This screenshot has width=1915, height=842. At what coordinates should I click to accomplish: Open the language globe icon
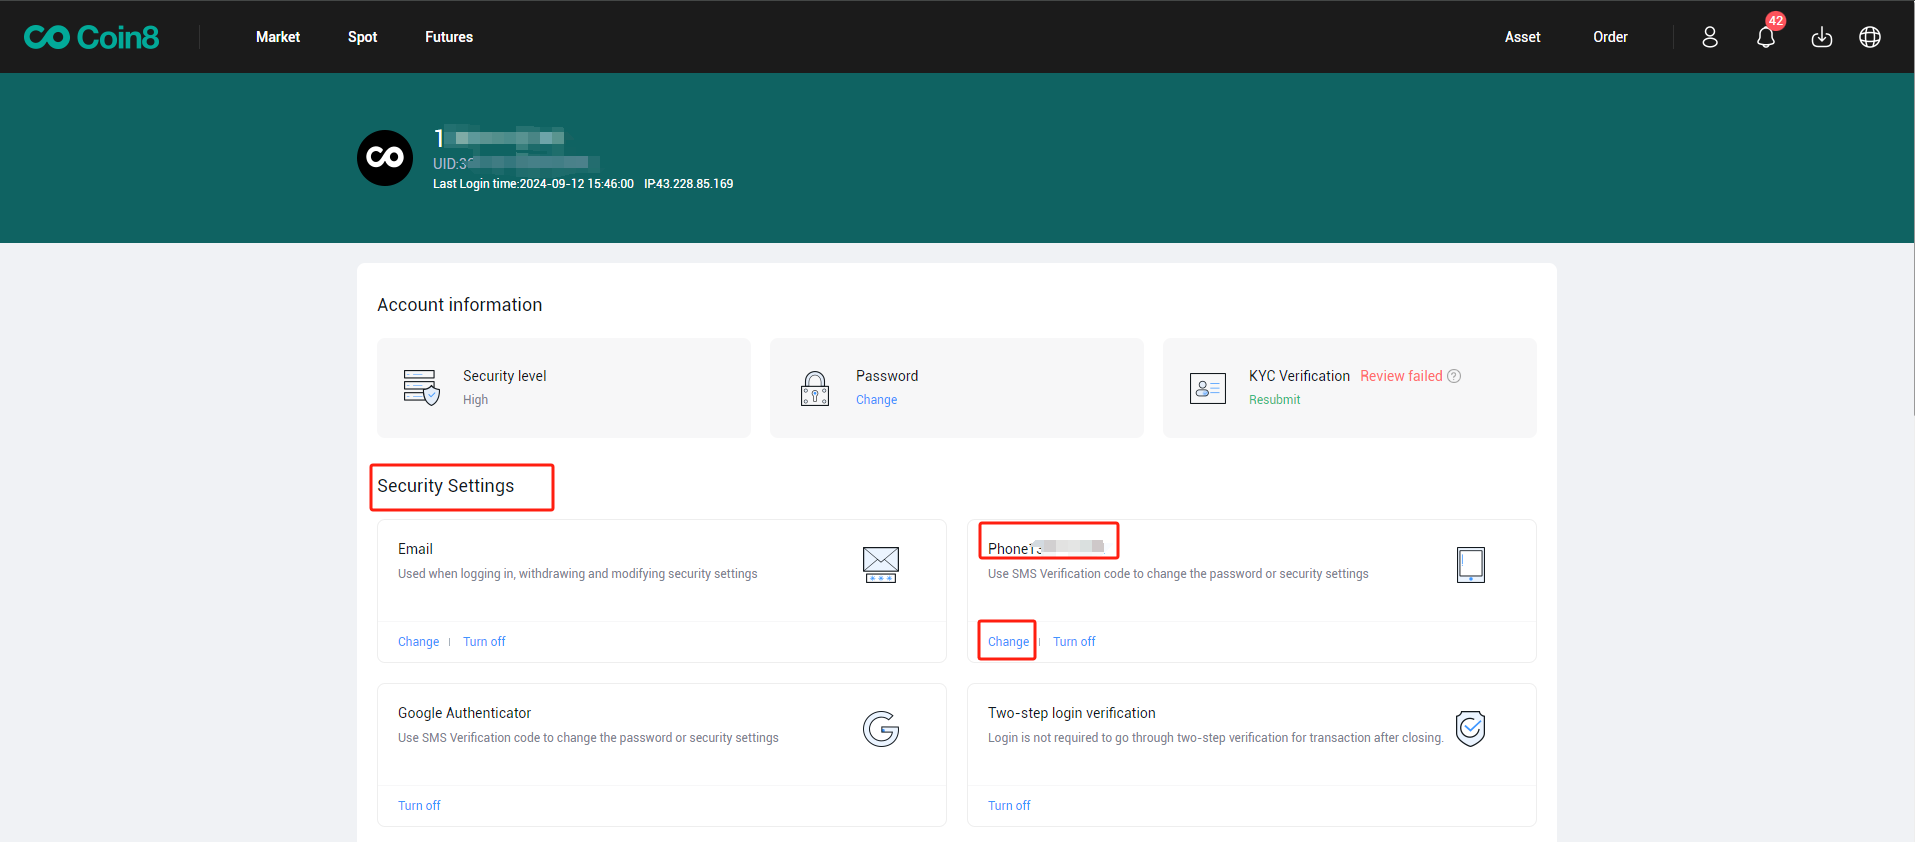1870,37
